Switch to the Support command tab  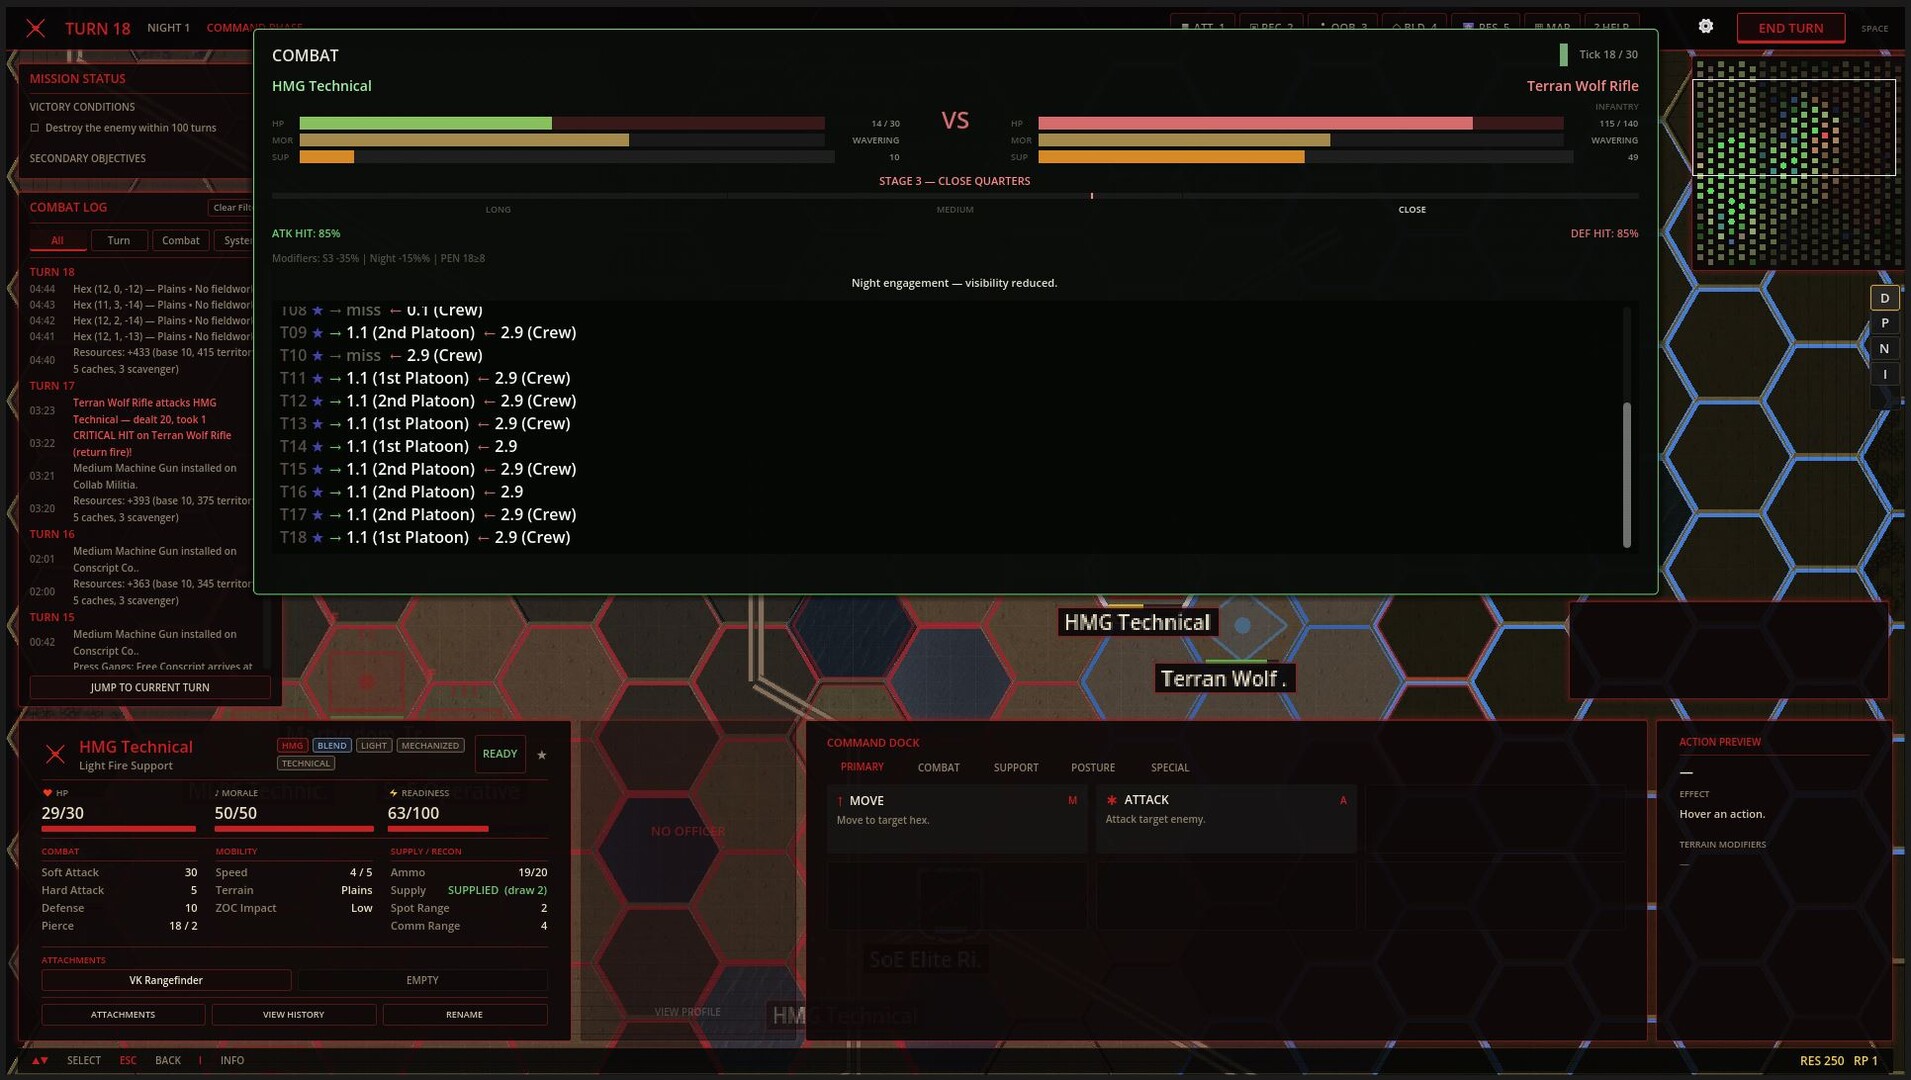pos(1016,768)
